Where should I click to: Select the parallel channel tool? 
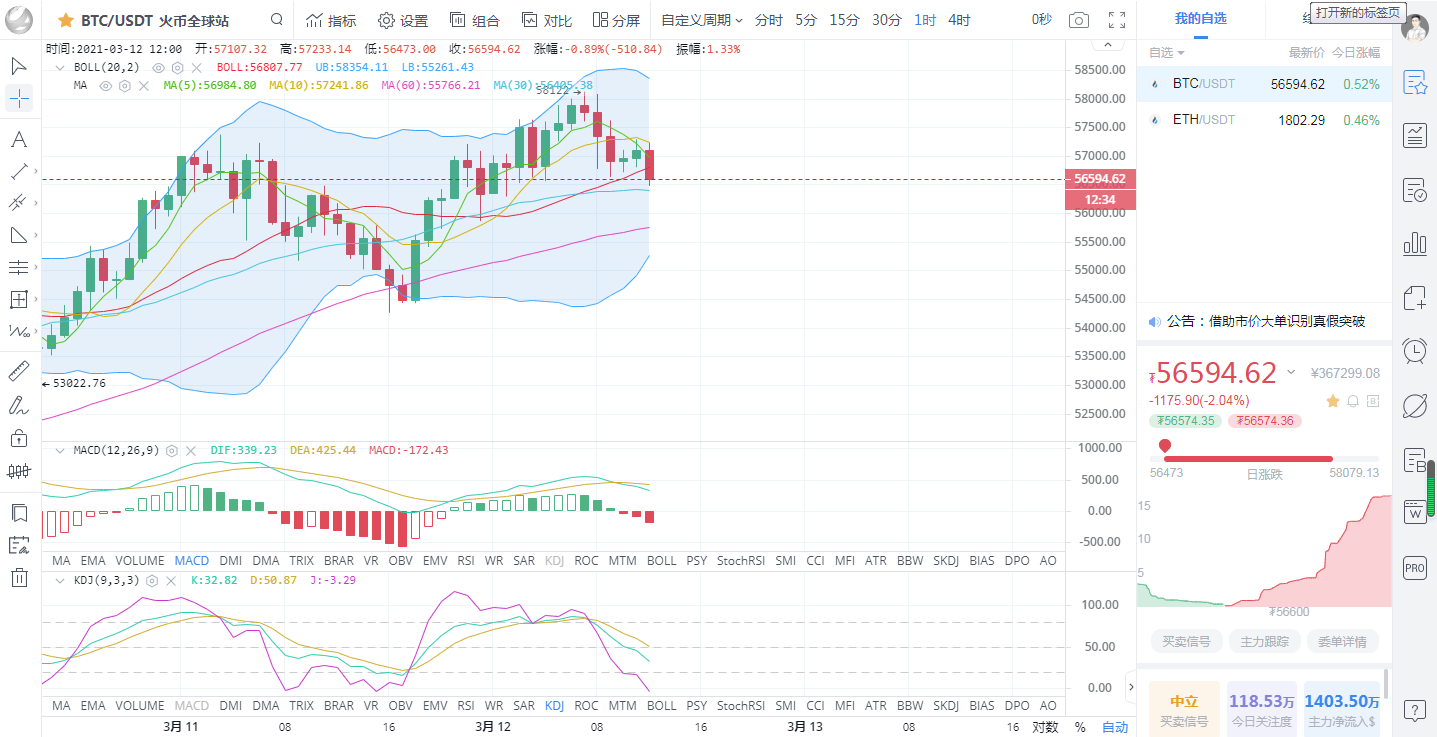point(19,203)
